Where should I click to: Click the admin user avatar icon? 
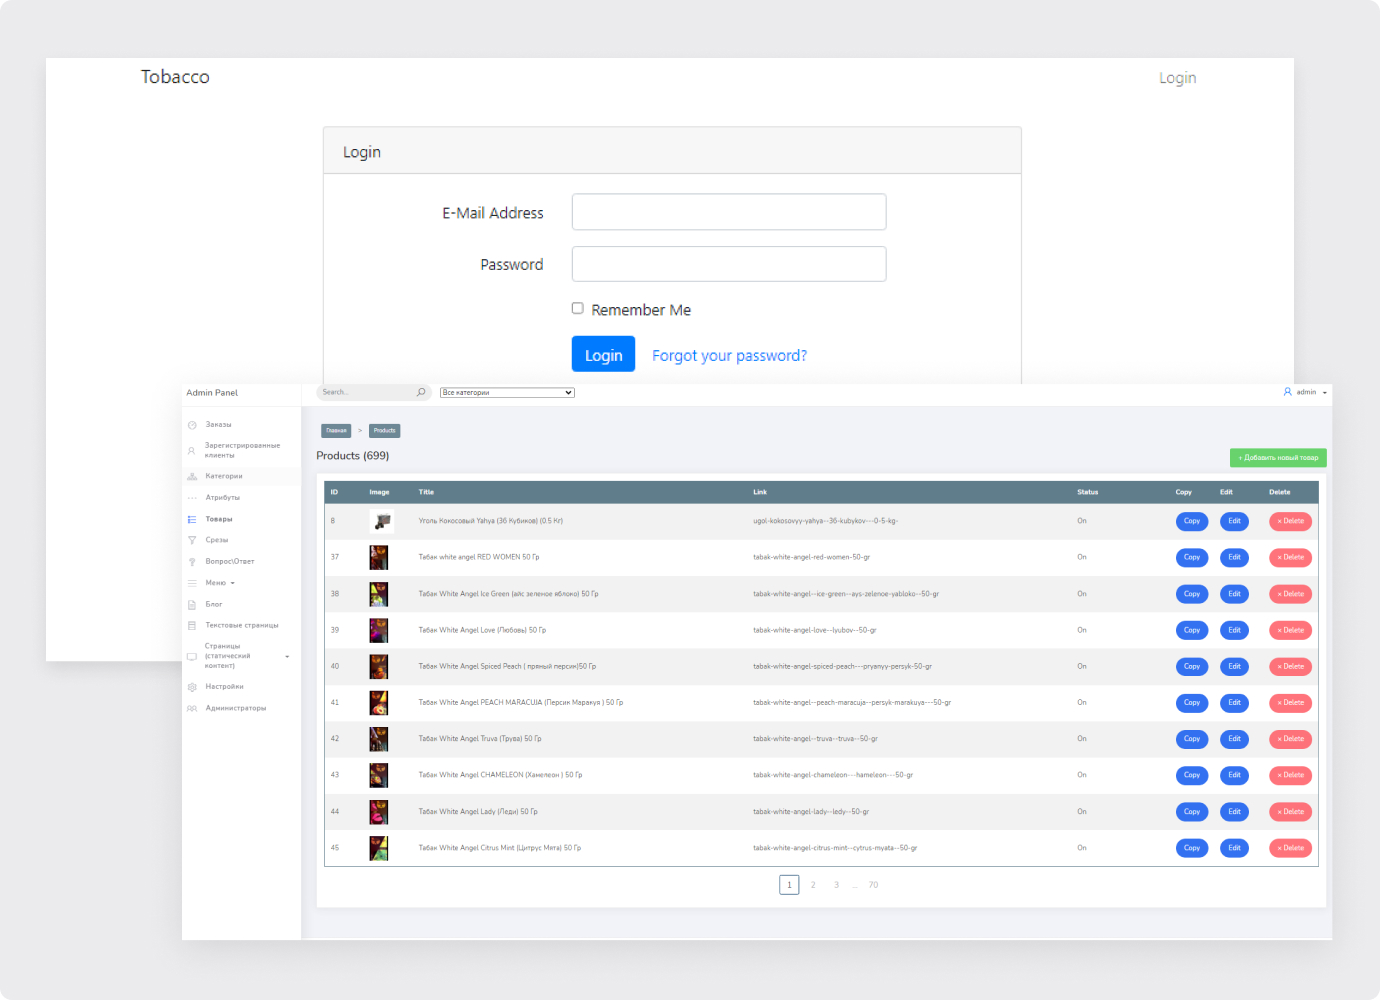coord(1288,392)
